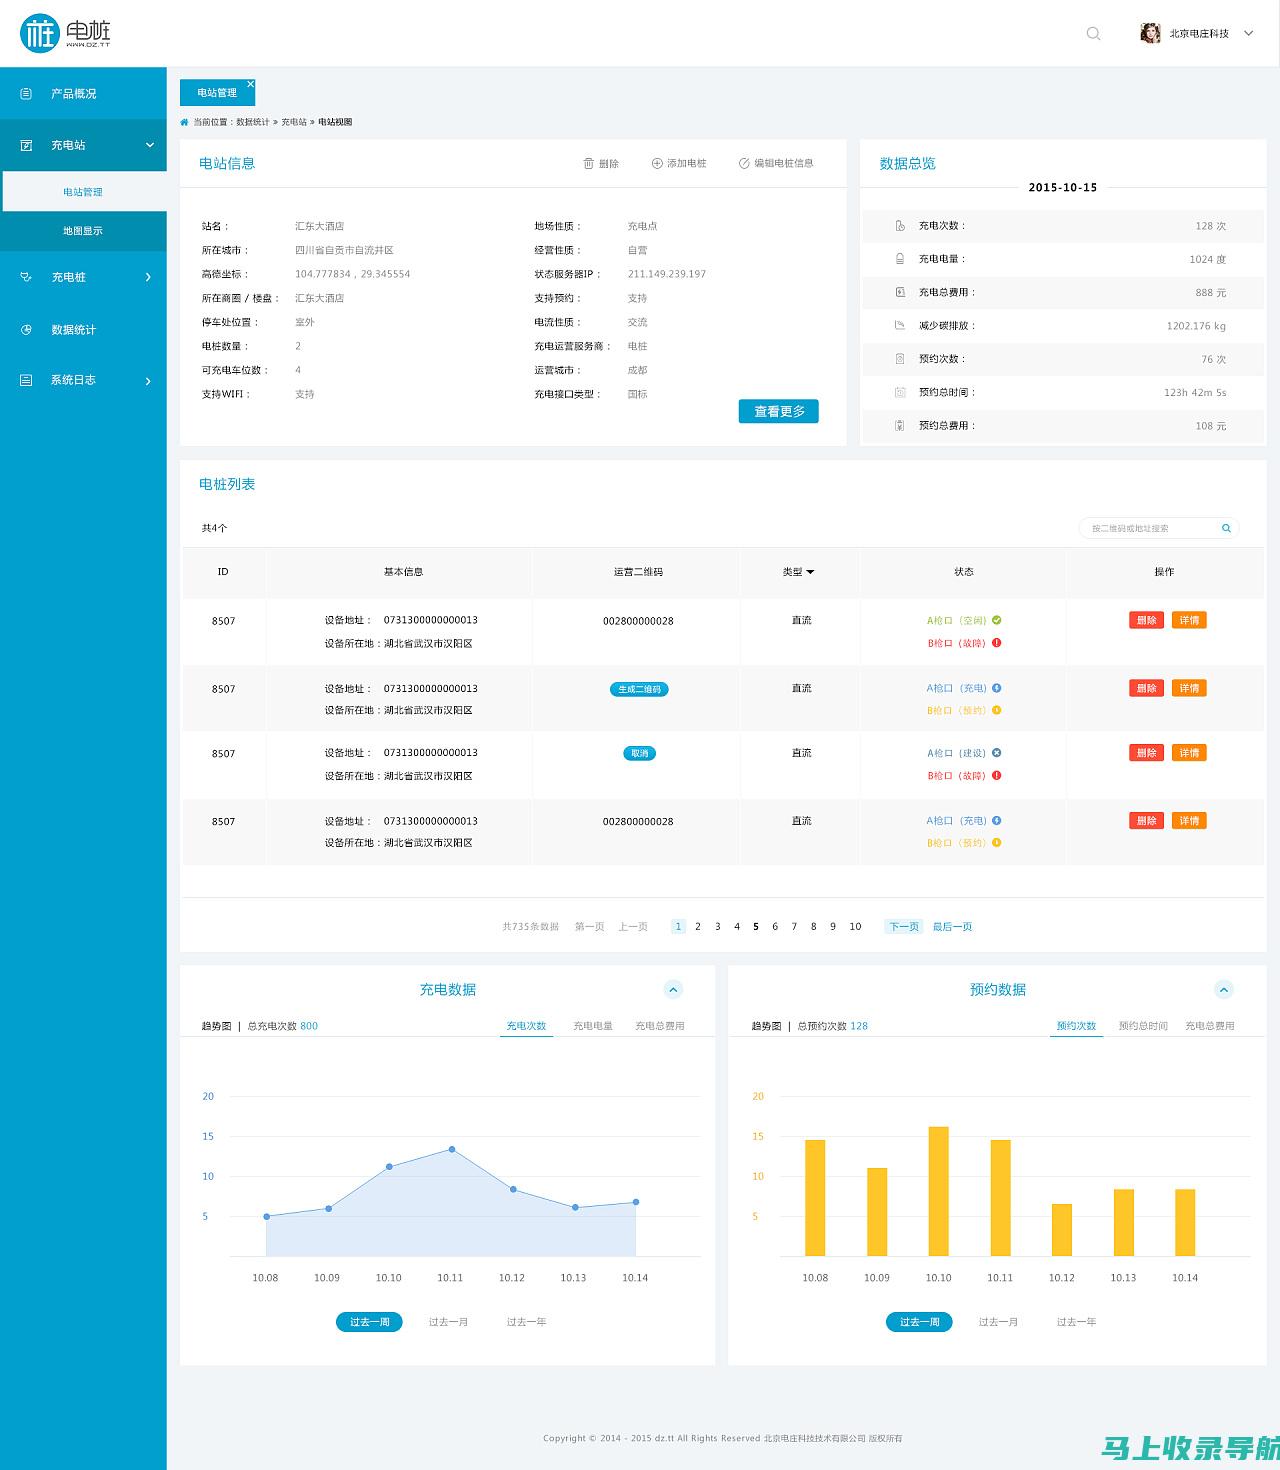Click the 查看更多 button
This screenshot has width=1280, height=1470.
(x=779, y=411)
